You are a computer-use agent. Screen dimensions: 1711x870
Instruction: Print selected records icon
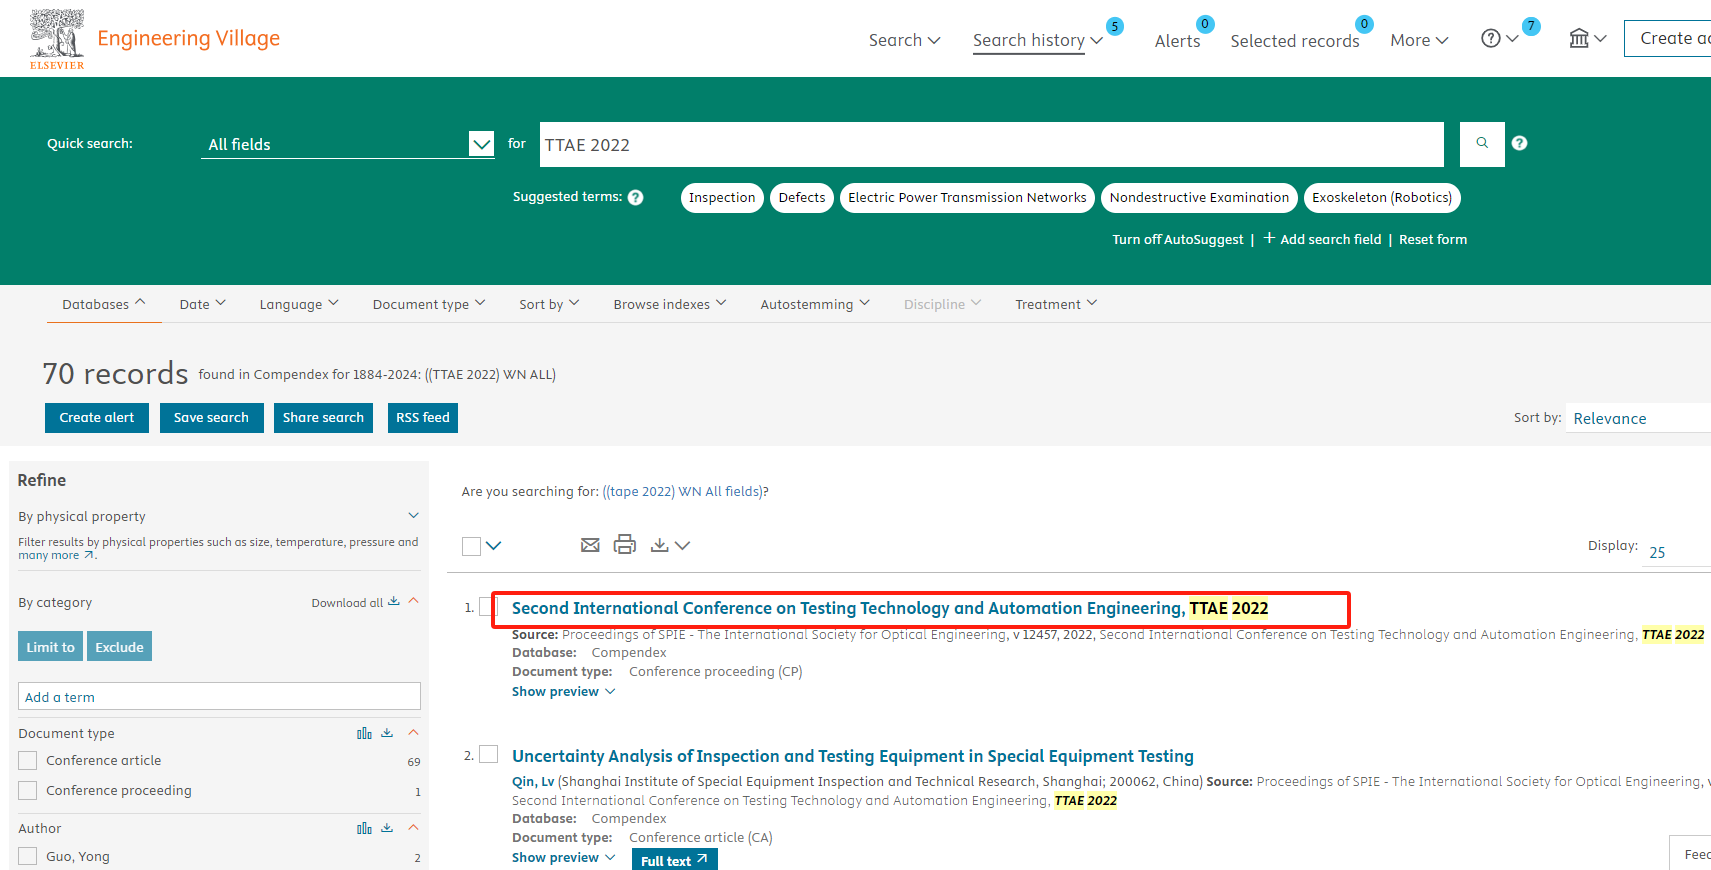click(x=625, y=545)
